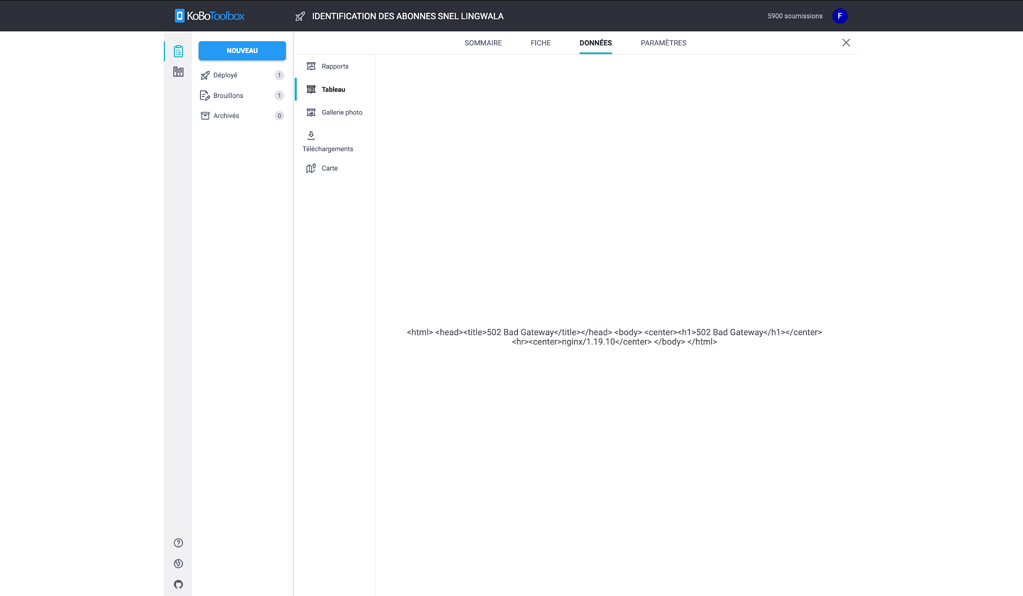This screenshot has height=596, width=1023.
Task: Show Archivés projects
Action: coord(226,115)
